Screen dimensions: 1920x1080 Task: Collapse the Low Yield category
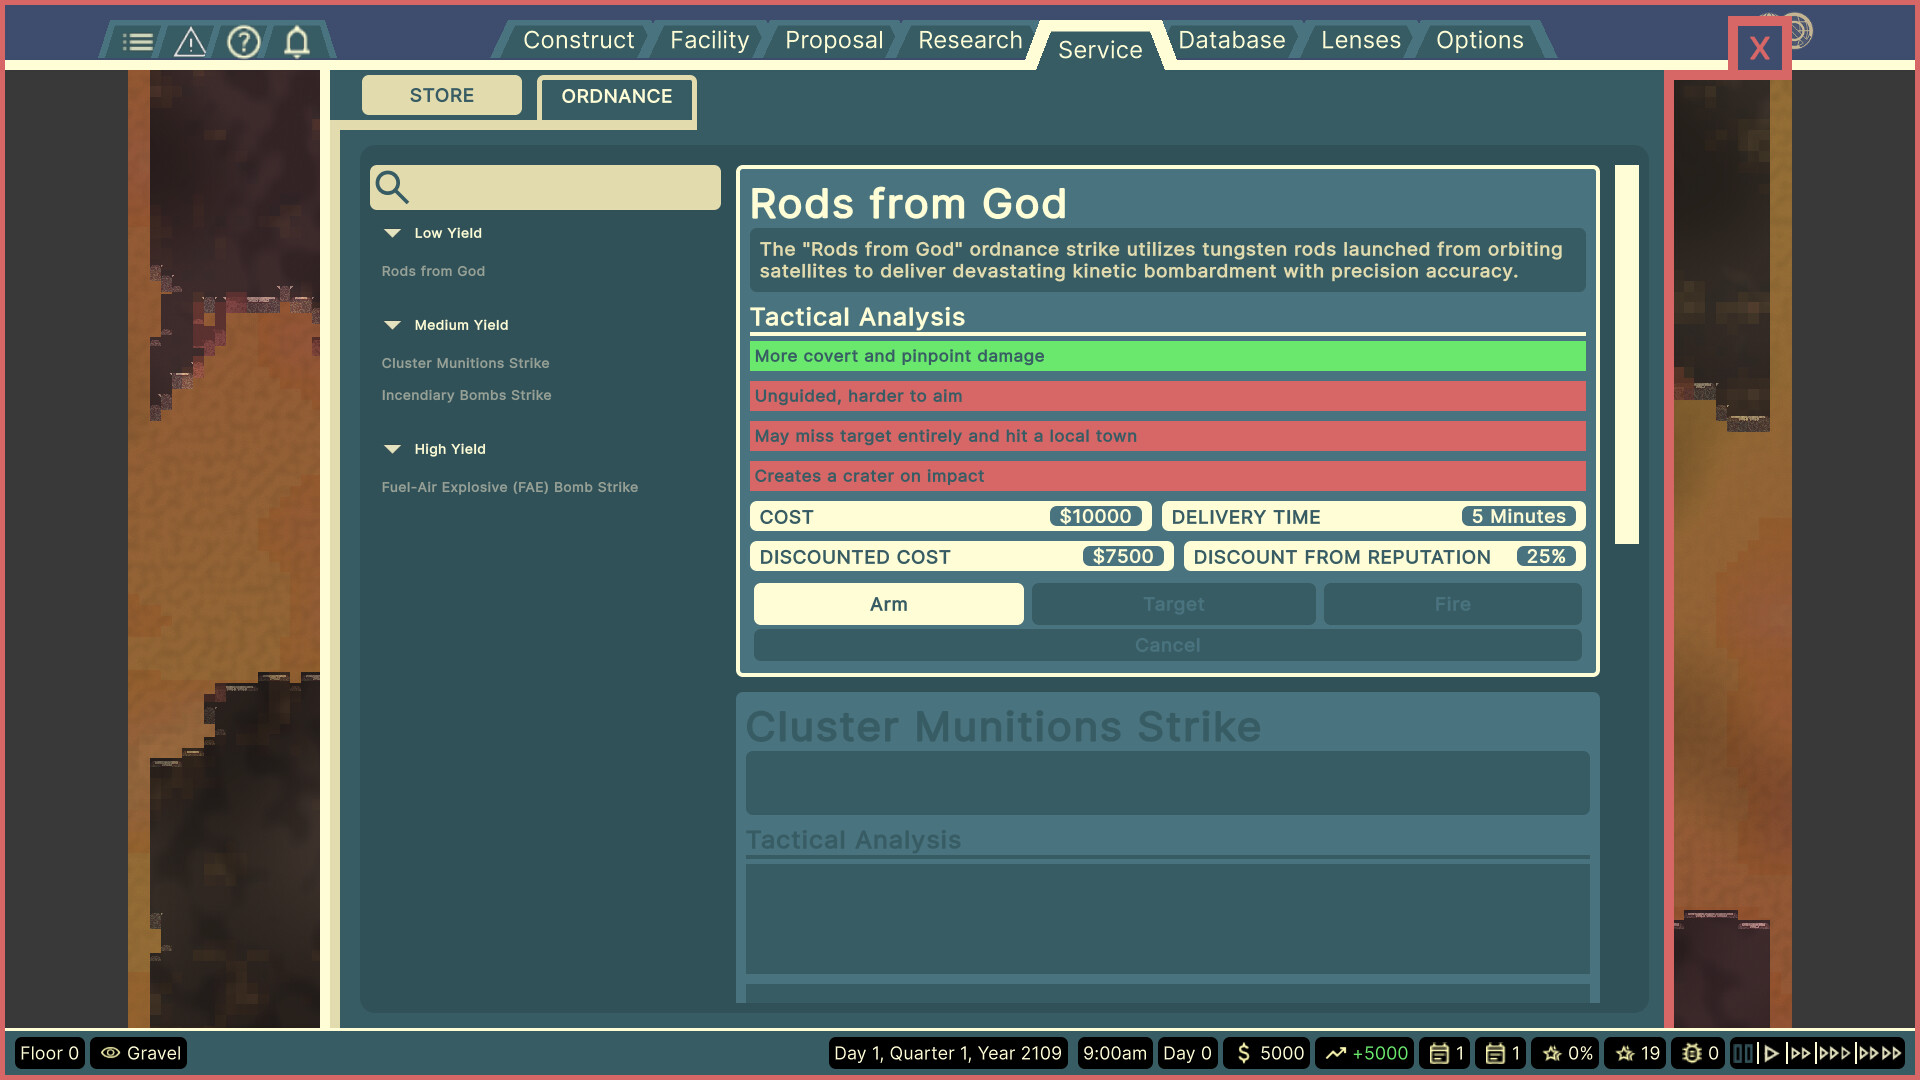[x=392, y=233]
